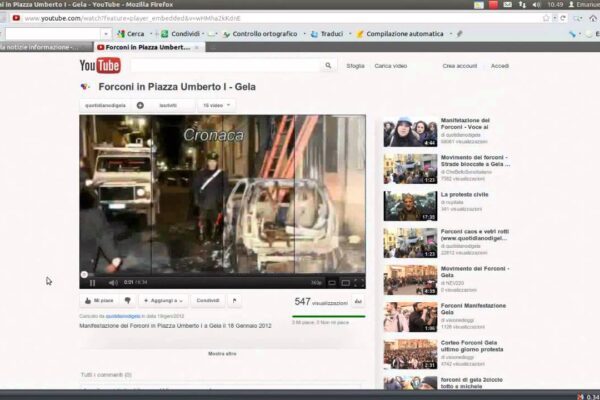Toggle the Mi piace like button
Screen dimensions: 600x400
(x=99, y=300)
